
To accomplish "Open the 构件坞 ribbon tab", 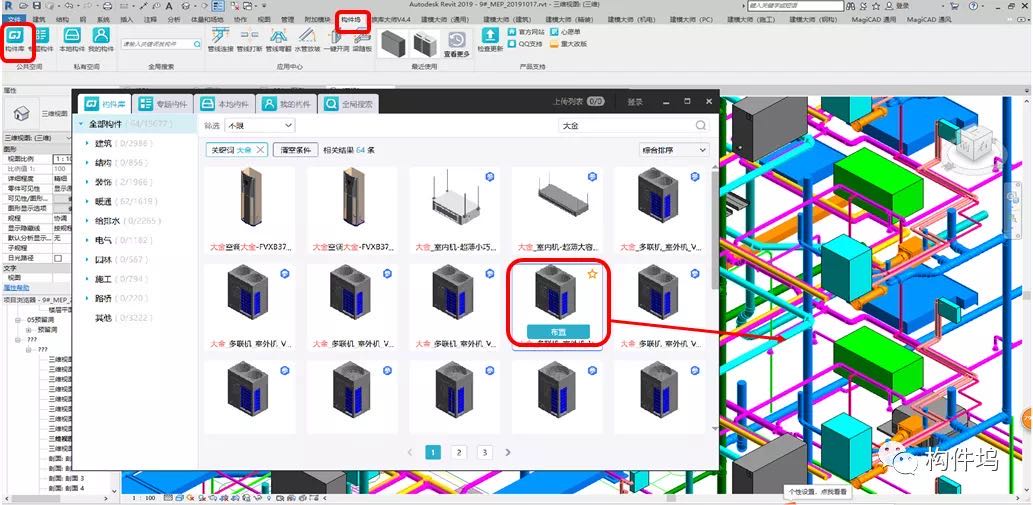I will (351, 20).
